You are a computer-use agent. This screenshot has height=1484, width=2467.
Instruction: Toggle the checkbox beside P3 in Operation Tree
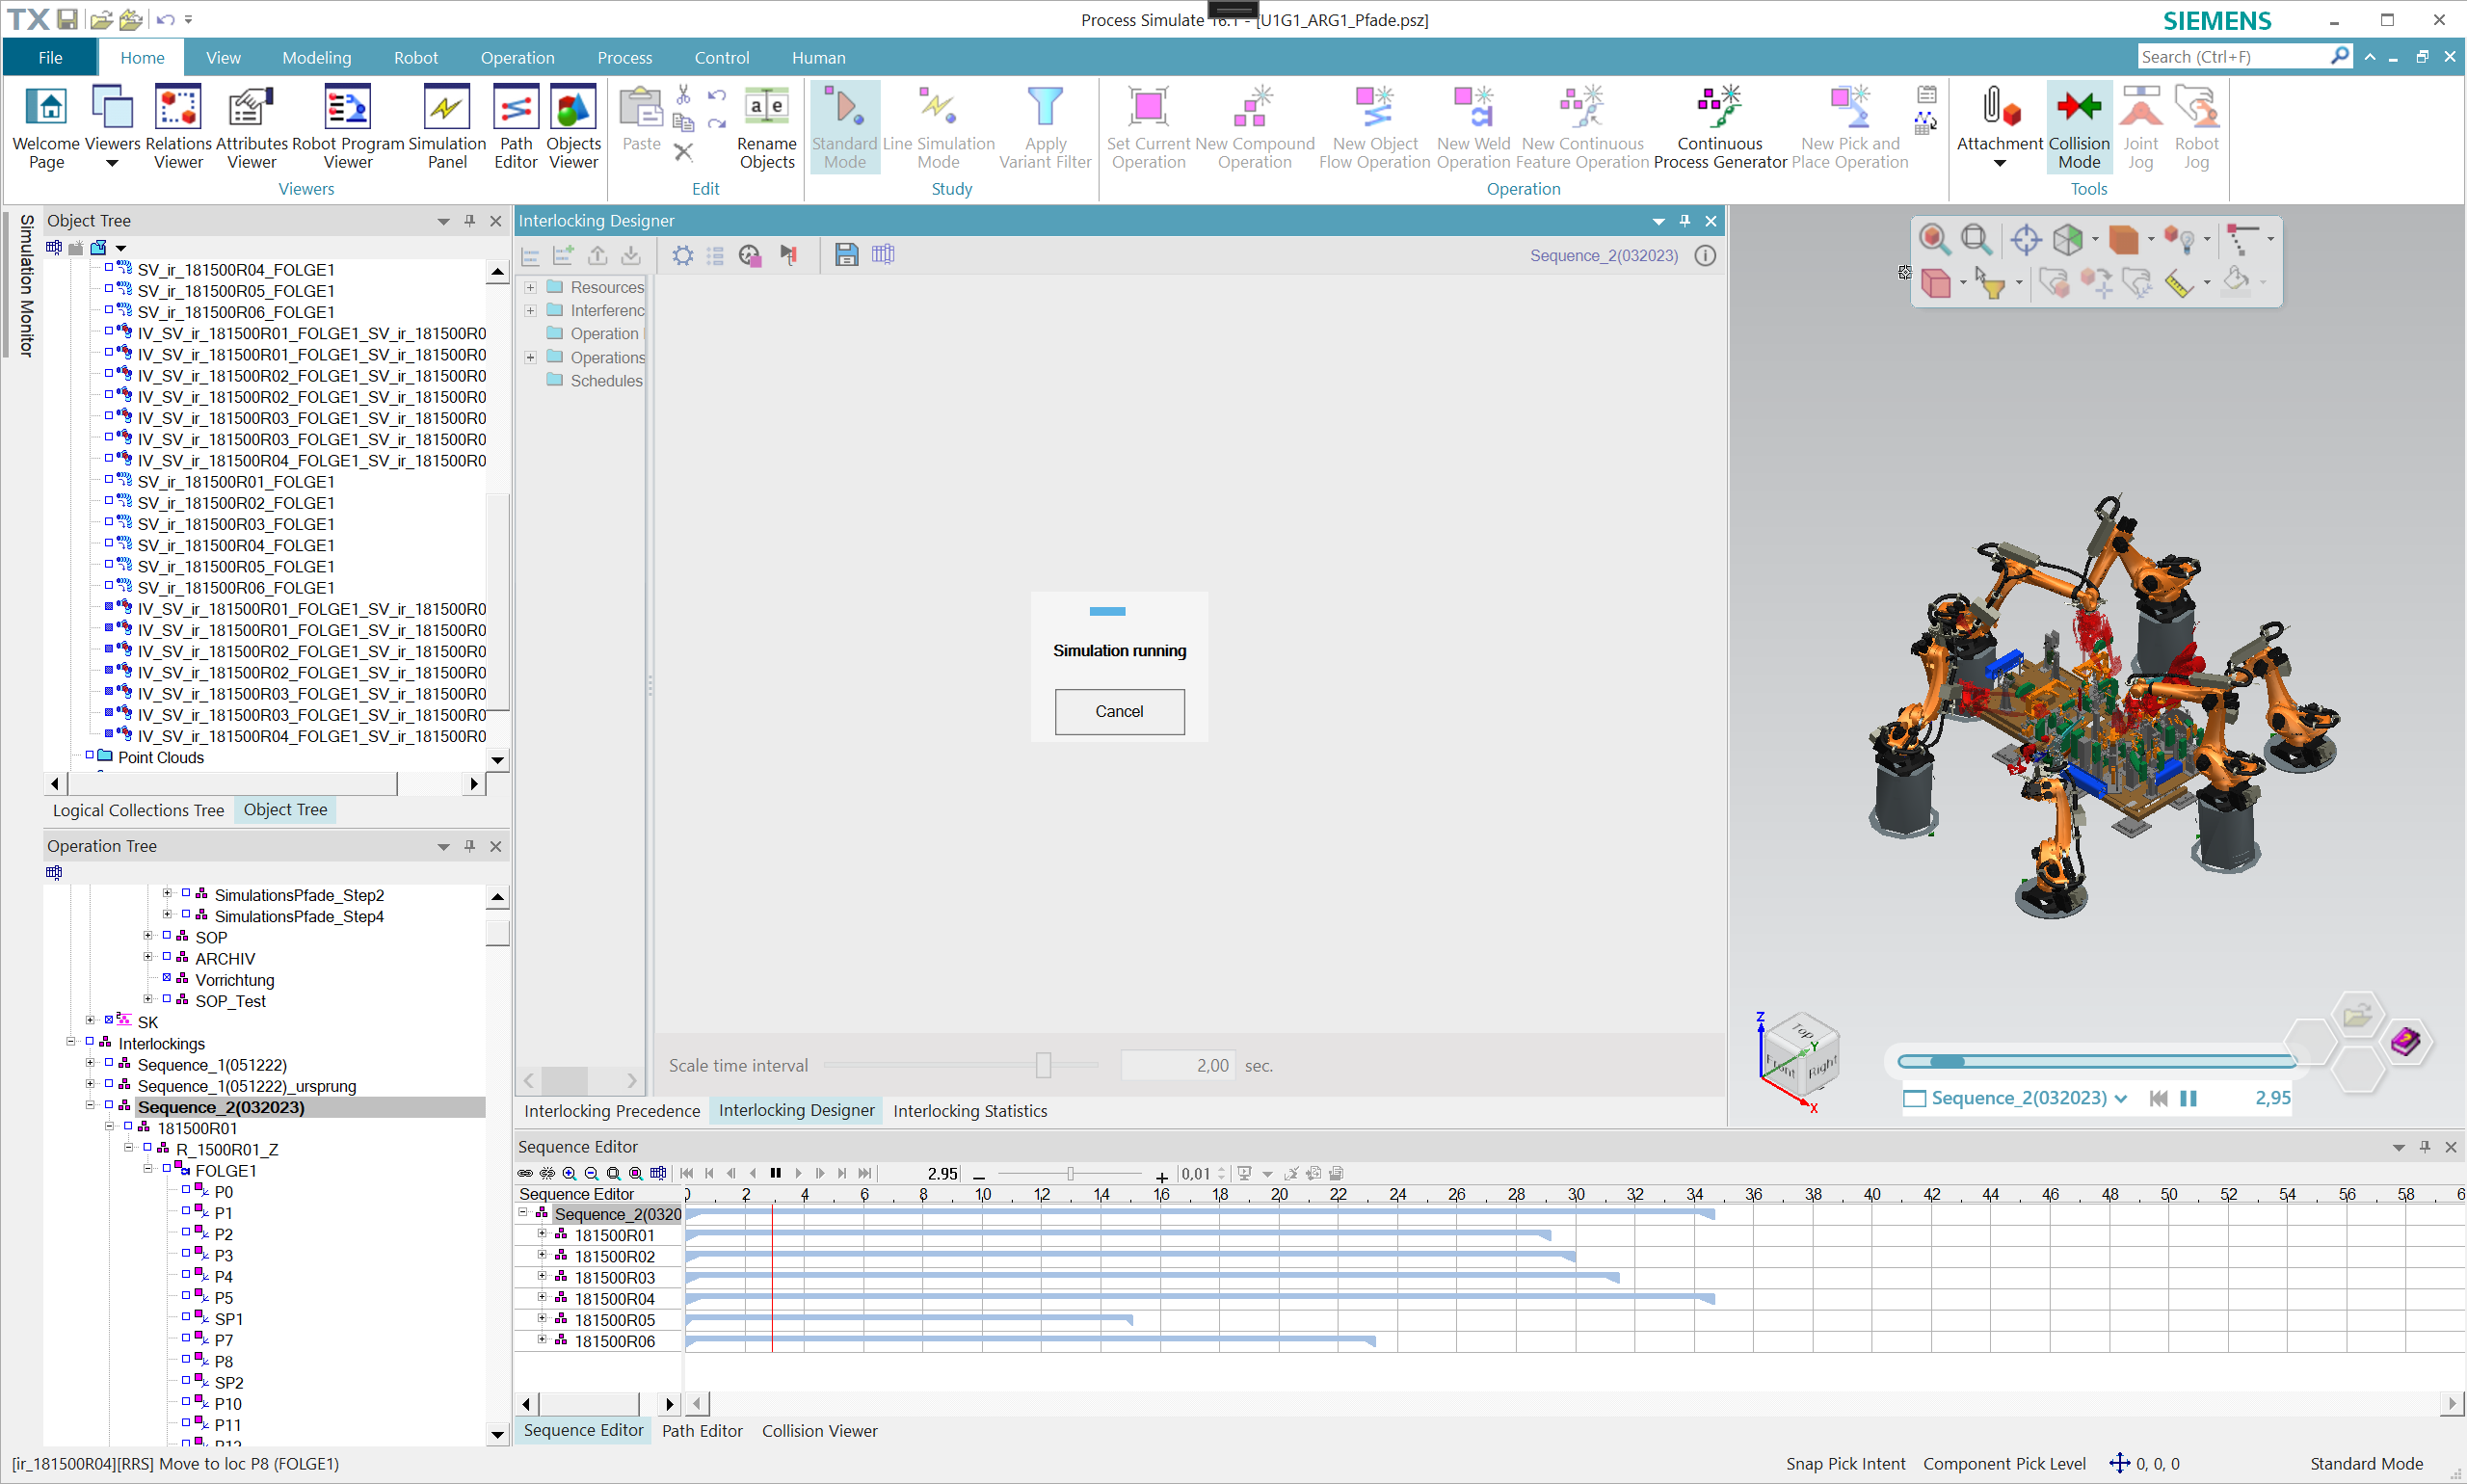(186, 1253)
